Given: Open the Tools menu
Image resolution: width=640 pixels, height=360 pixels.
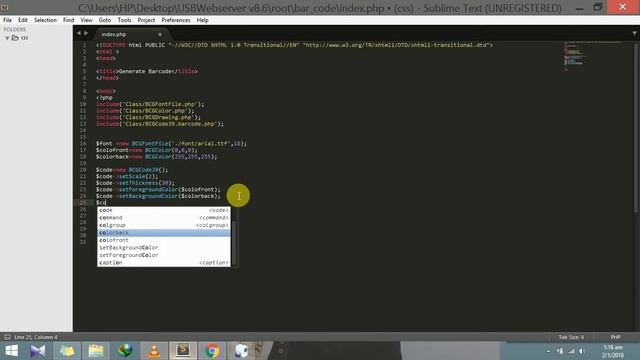Looking at the screenshot, I should point(124,20).
